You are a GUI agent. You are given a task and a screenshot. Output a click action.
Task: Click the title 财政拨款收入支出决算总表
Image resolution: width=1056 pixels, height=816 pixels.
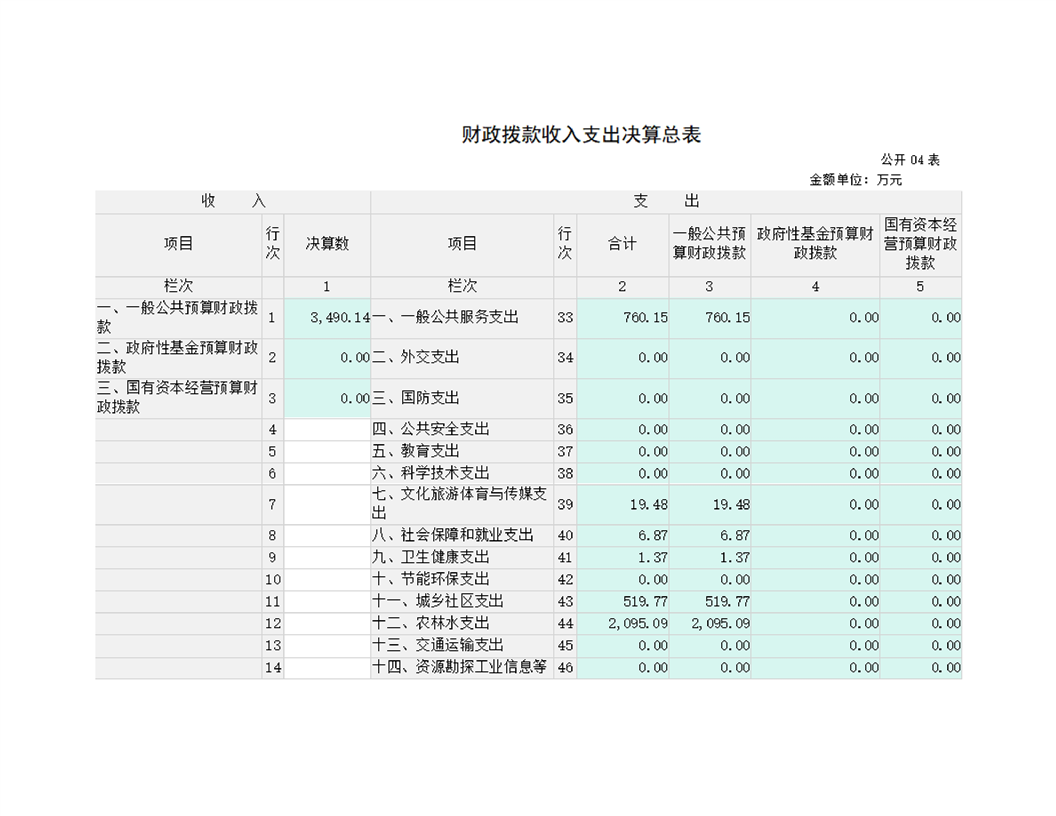[581, 135]
